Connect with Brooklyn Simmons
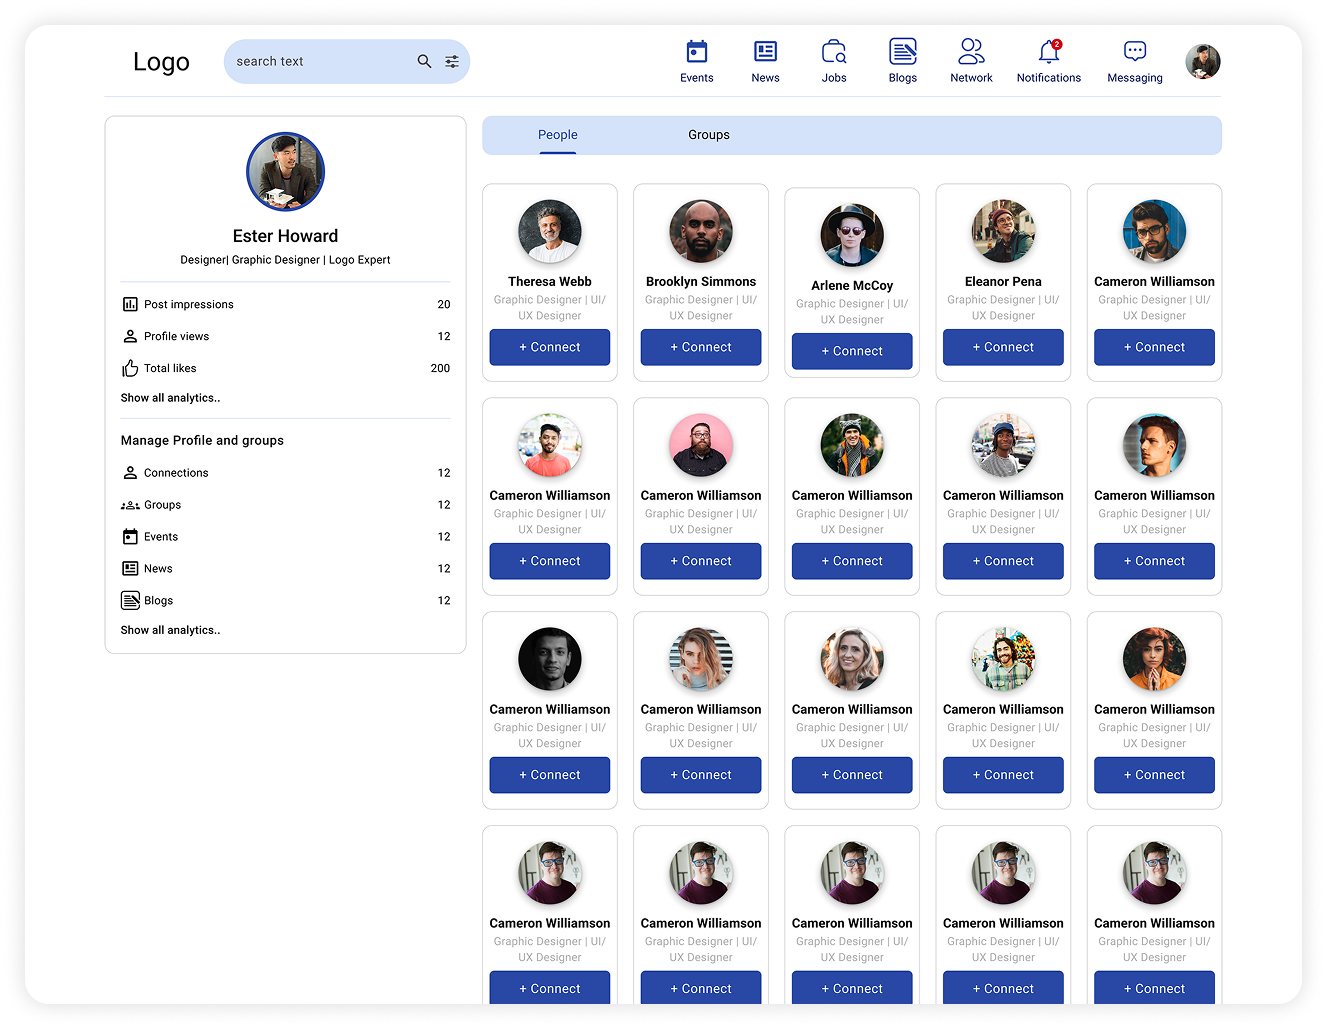The width and height of the screenshot is (1327, 1029). [x=700, y=347]
